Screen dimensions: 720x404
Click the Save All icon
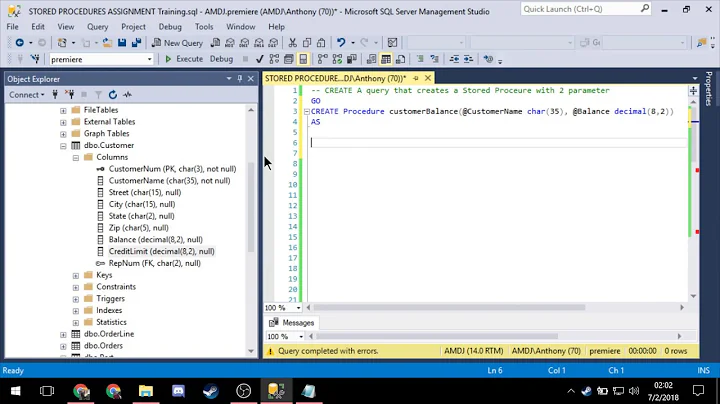point(136,43)
